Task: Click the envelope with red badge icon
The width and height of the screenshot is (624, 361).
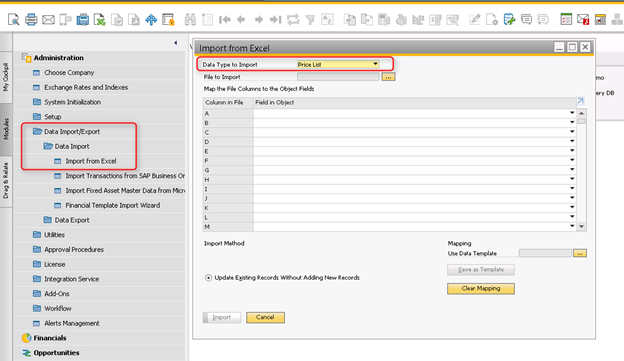Action: click(583, 19)
